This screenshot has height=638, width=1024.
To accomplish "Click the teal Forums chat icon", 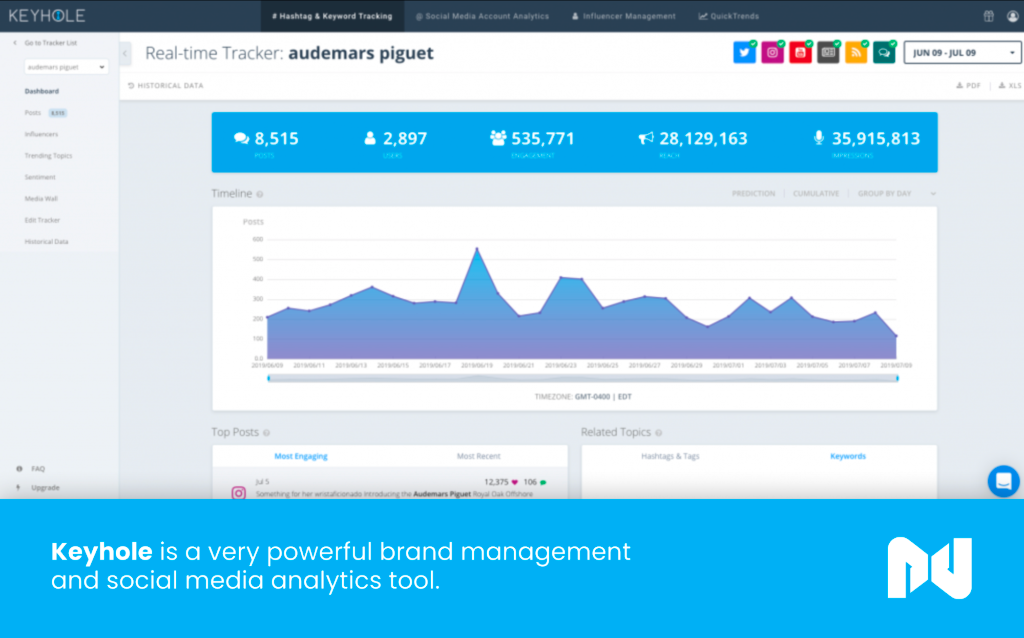I will click(884, 53).
